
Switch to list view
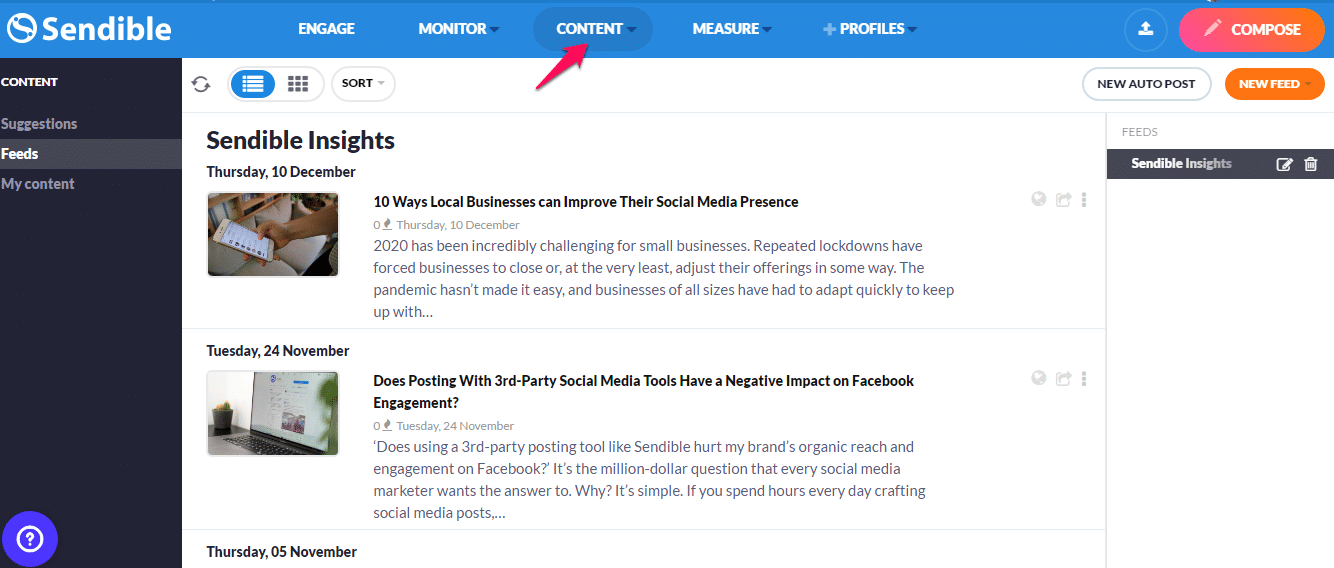click(x=253, y=84)
